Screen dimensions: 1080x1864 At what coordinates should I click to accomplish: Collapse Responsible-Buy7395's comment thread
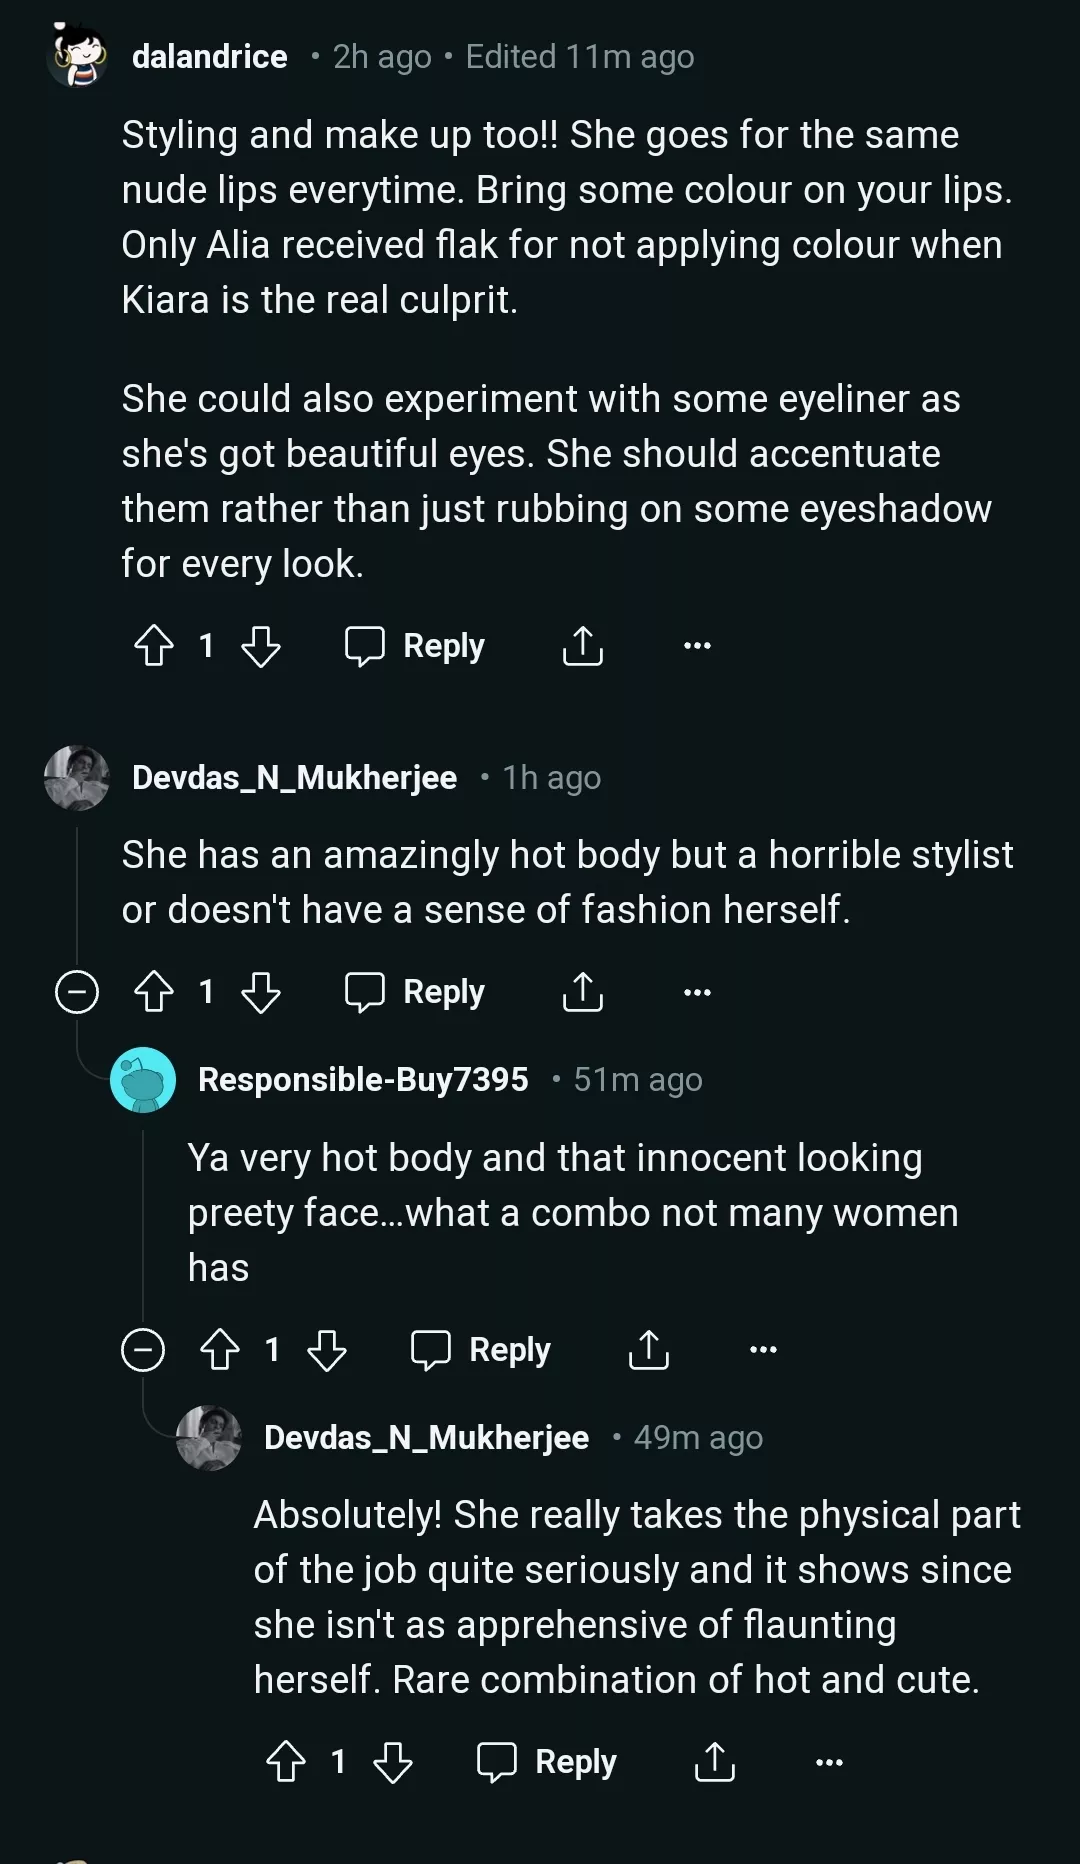(143, 1350)
